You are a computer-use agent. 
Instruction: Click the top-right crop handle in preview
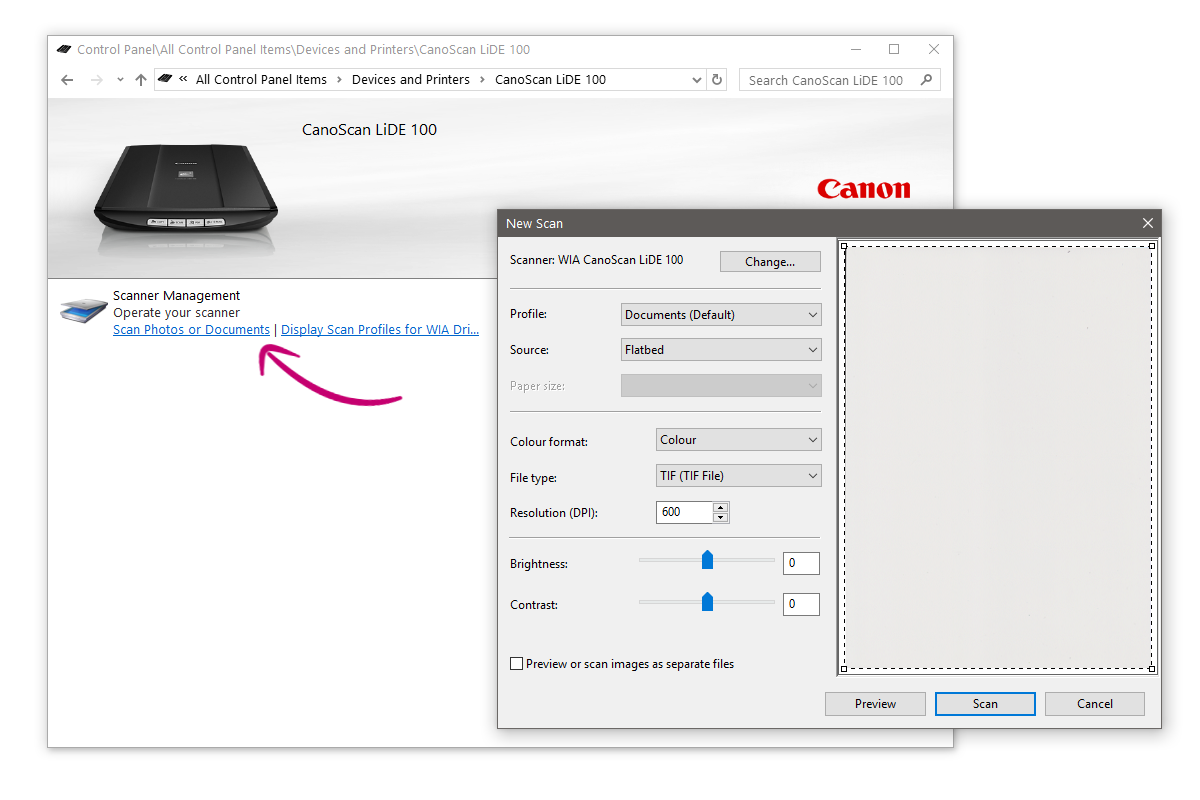click(x=1152, y=246)
